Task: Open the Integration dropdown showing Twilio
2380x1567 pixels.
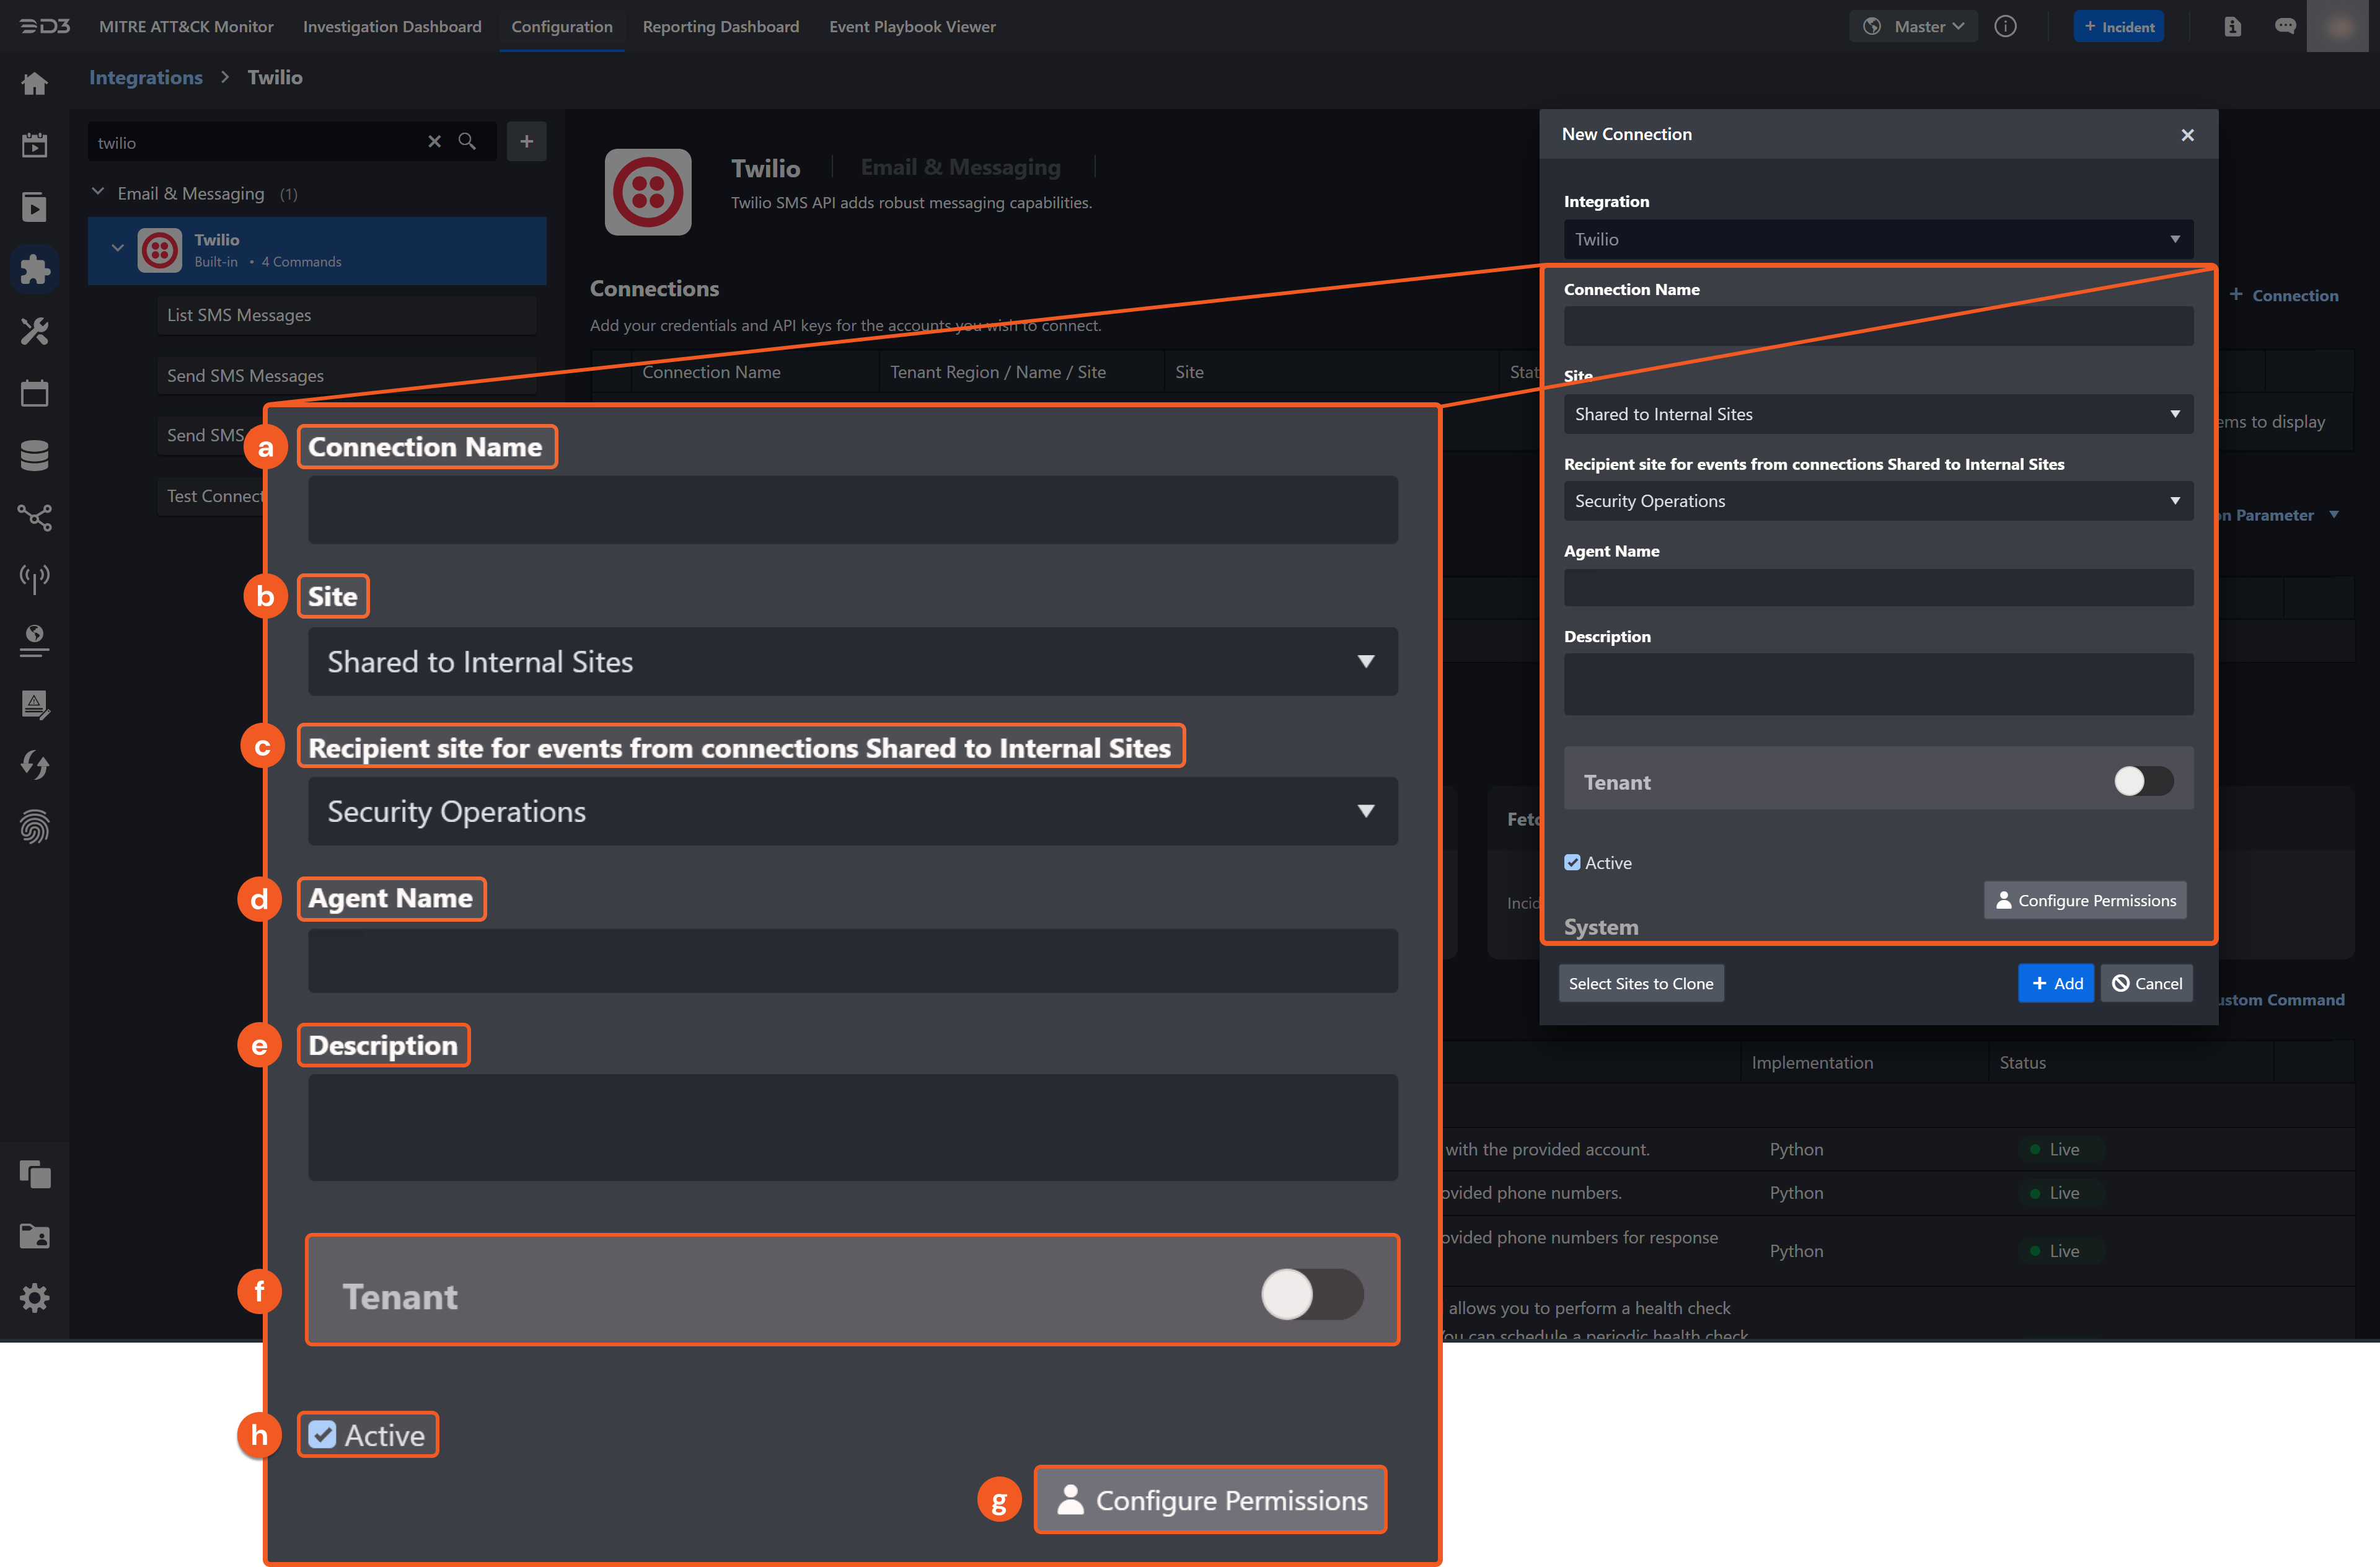Action: pyautogui.click(x=1877, y=239)
